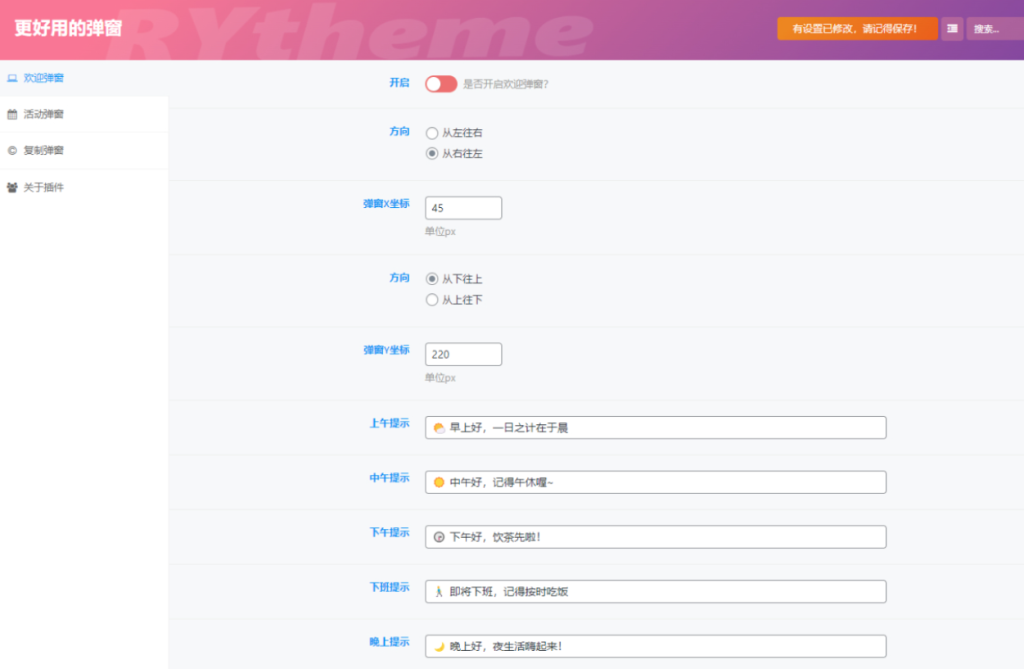Select the 从右往左 radio option
The width and height of the screenshot is (1024, 669).
(432, 154)
